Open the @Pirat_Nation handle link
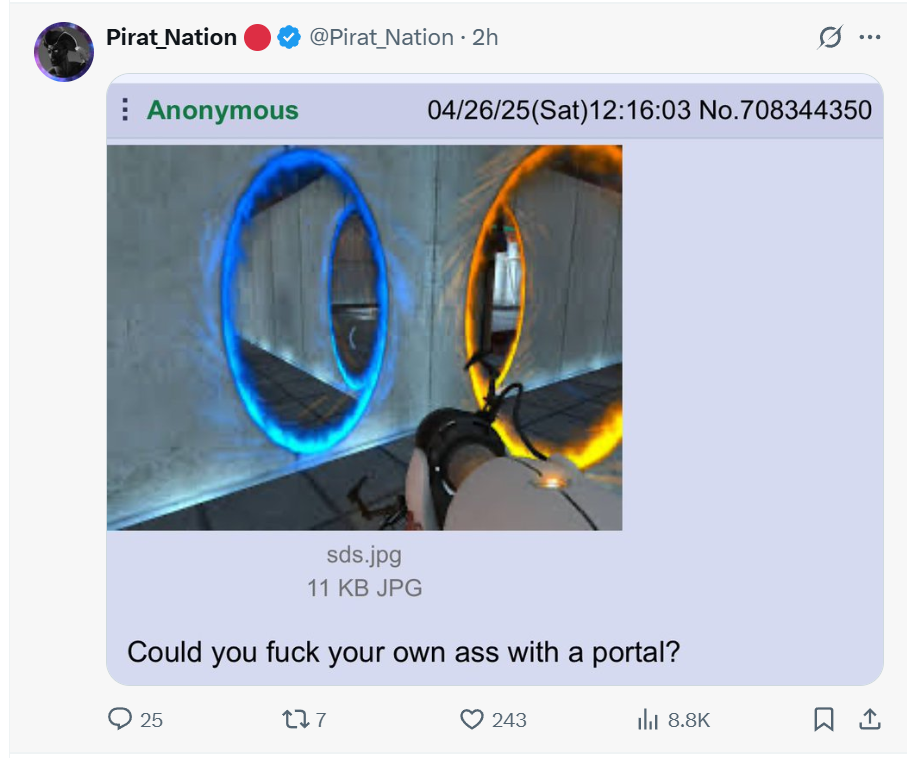The height and width of the screenshot is (758, 907). tap(381, 38)
